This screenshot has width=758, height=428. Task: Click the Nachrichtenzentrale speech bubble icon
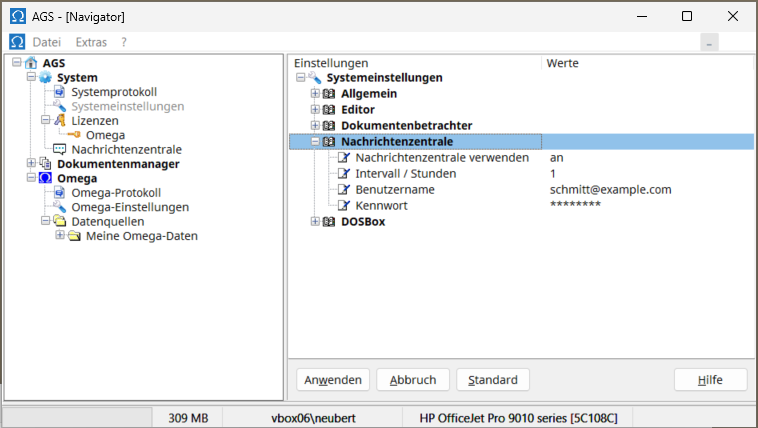tap(60, 150)
